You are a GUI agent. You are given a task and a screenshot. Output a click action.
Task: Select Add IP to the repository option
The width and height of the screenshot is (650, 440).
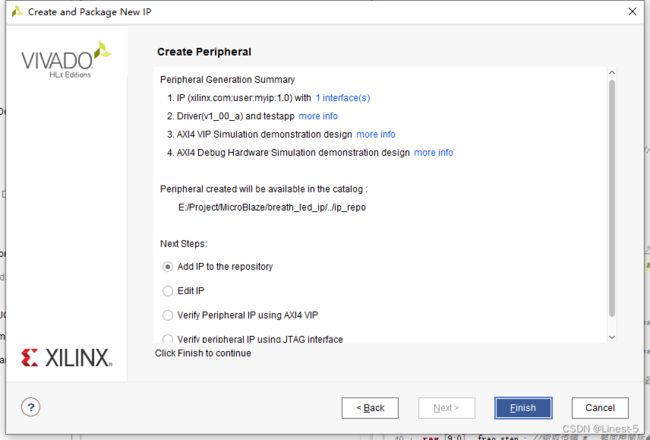(167, 267)
